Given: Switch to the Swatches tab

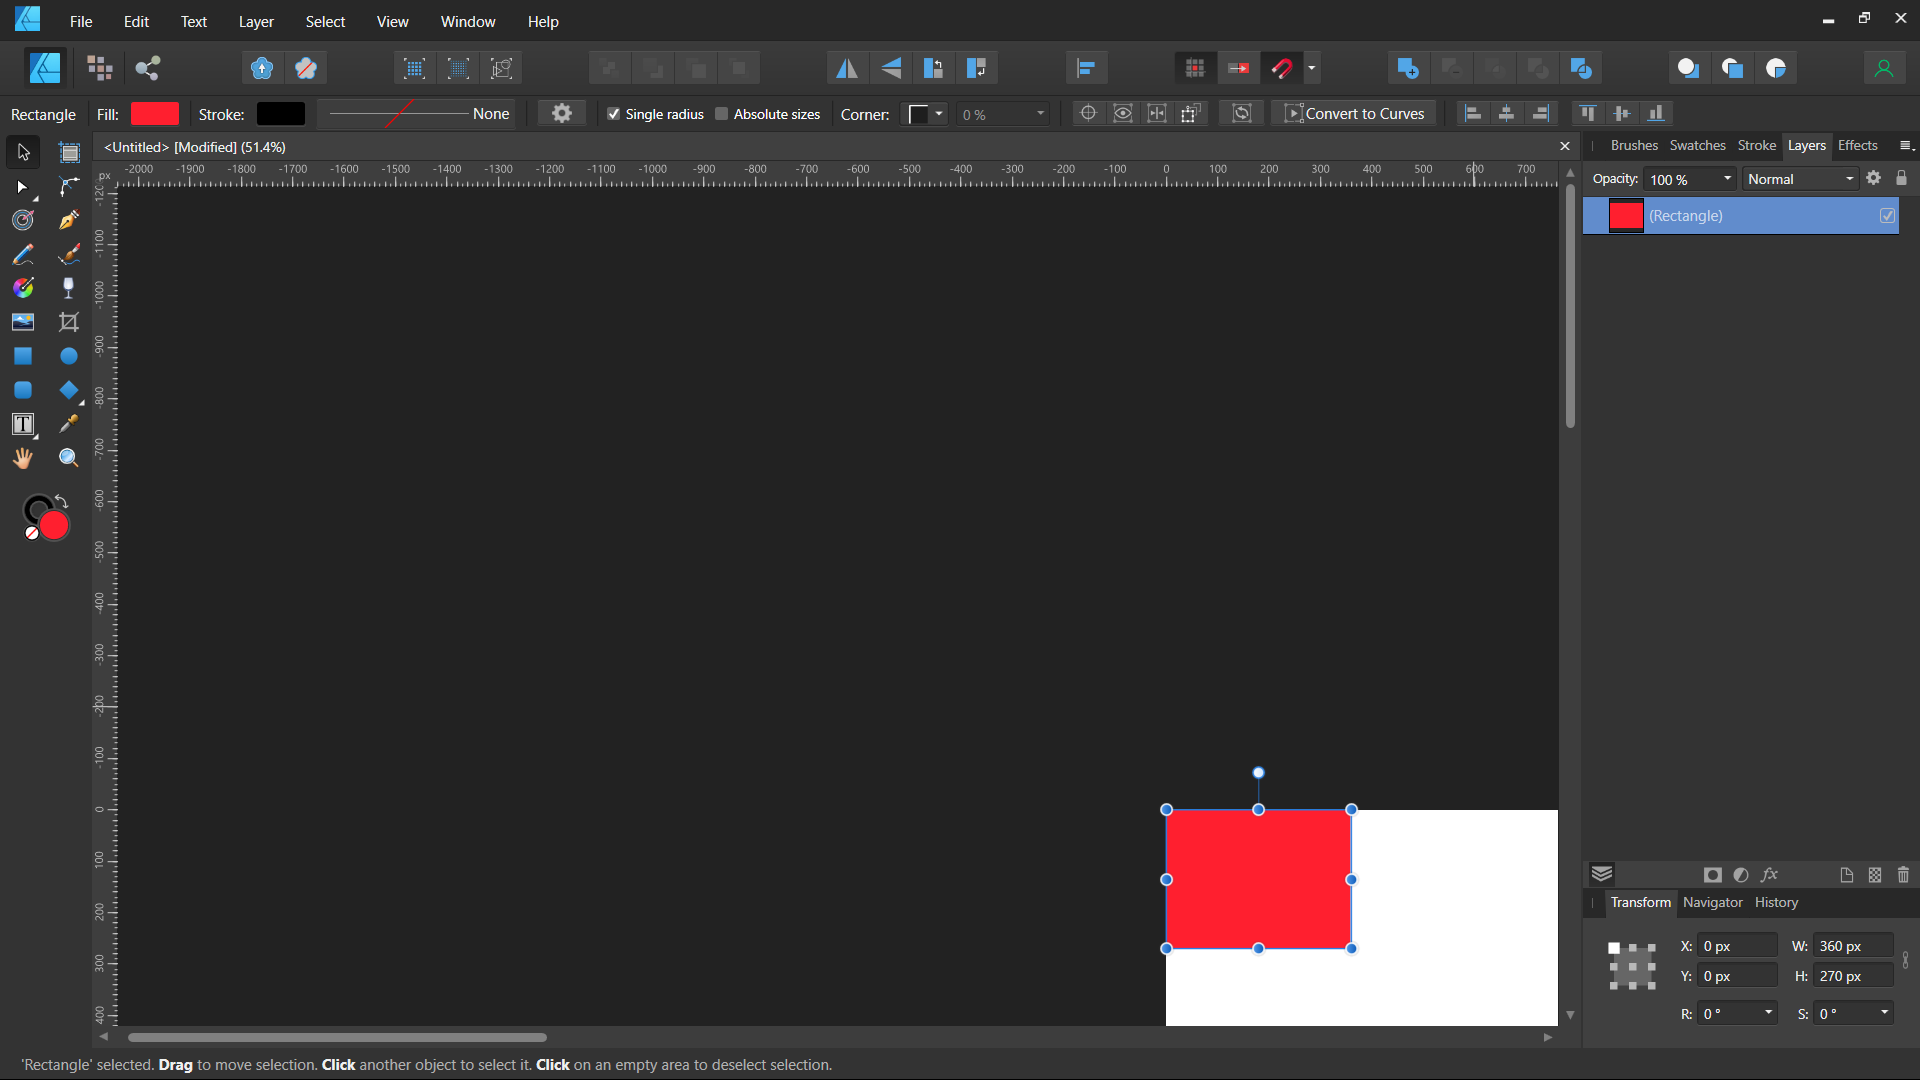Looking at the screenshot, I should [x=1697, y=146].
